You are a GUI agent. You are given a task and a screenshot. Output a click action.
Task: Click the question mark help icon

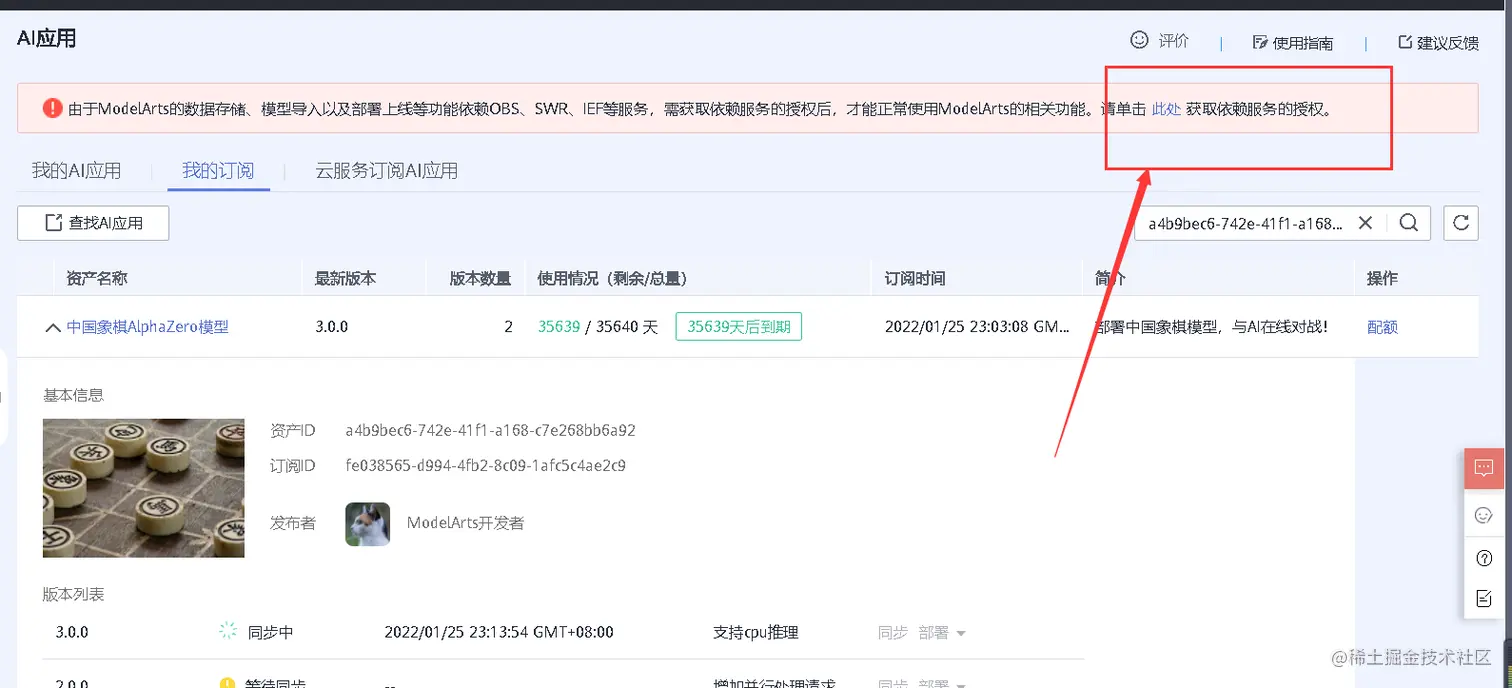[x=1484, y=557]
